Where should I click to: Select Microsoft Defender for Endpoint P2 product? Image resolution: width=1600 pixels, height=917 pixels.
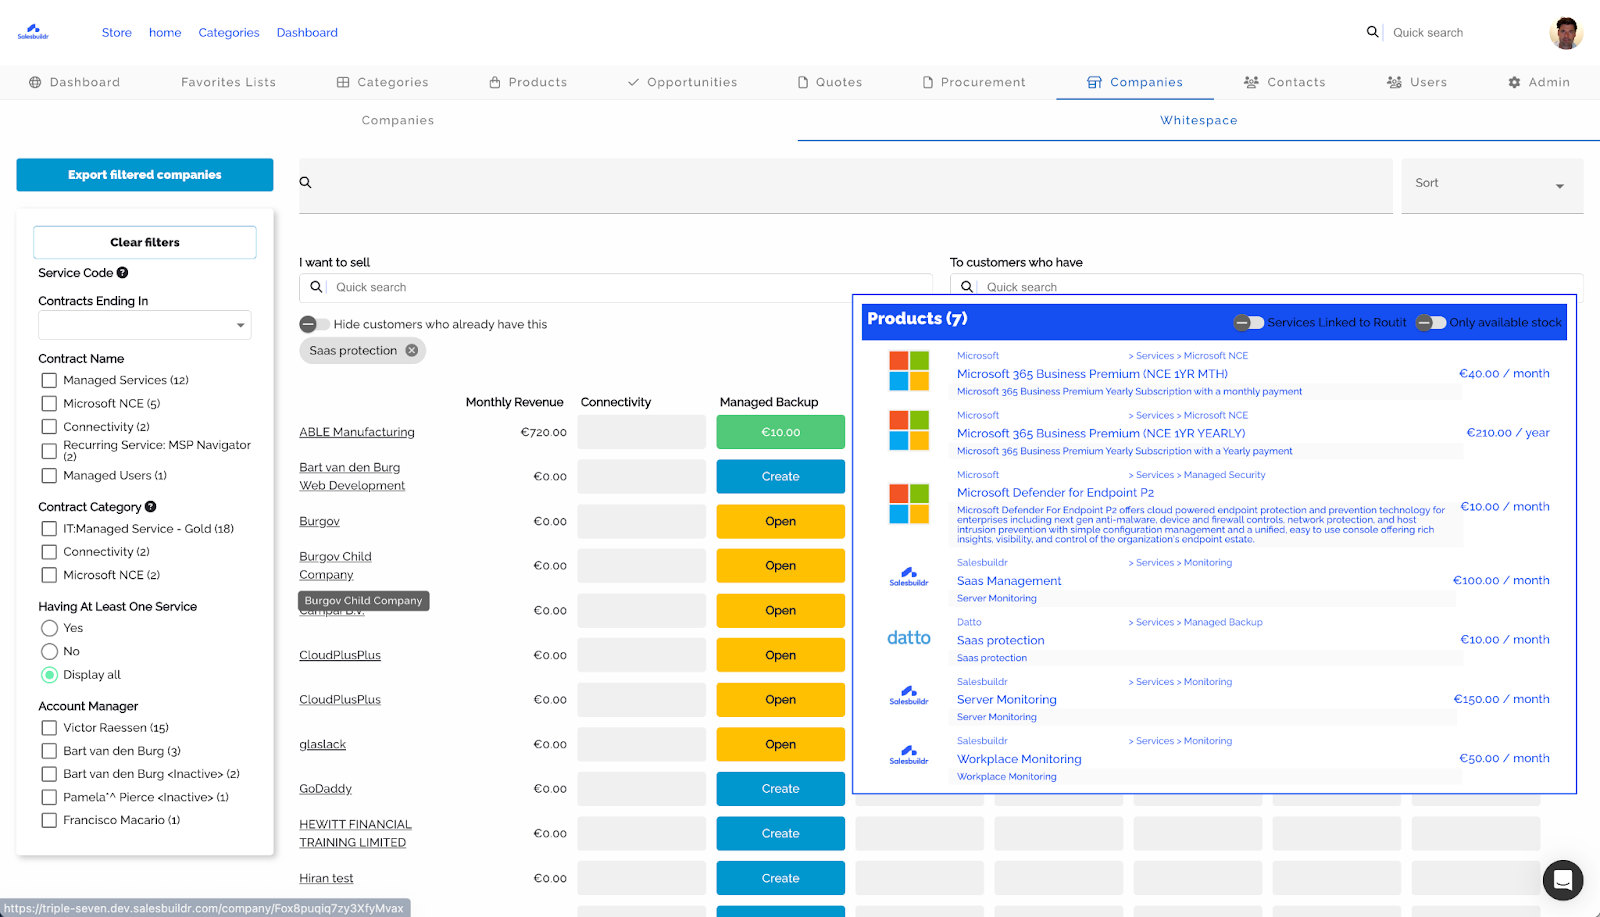(1055, 492)
